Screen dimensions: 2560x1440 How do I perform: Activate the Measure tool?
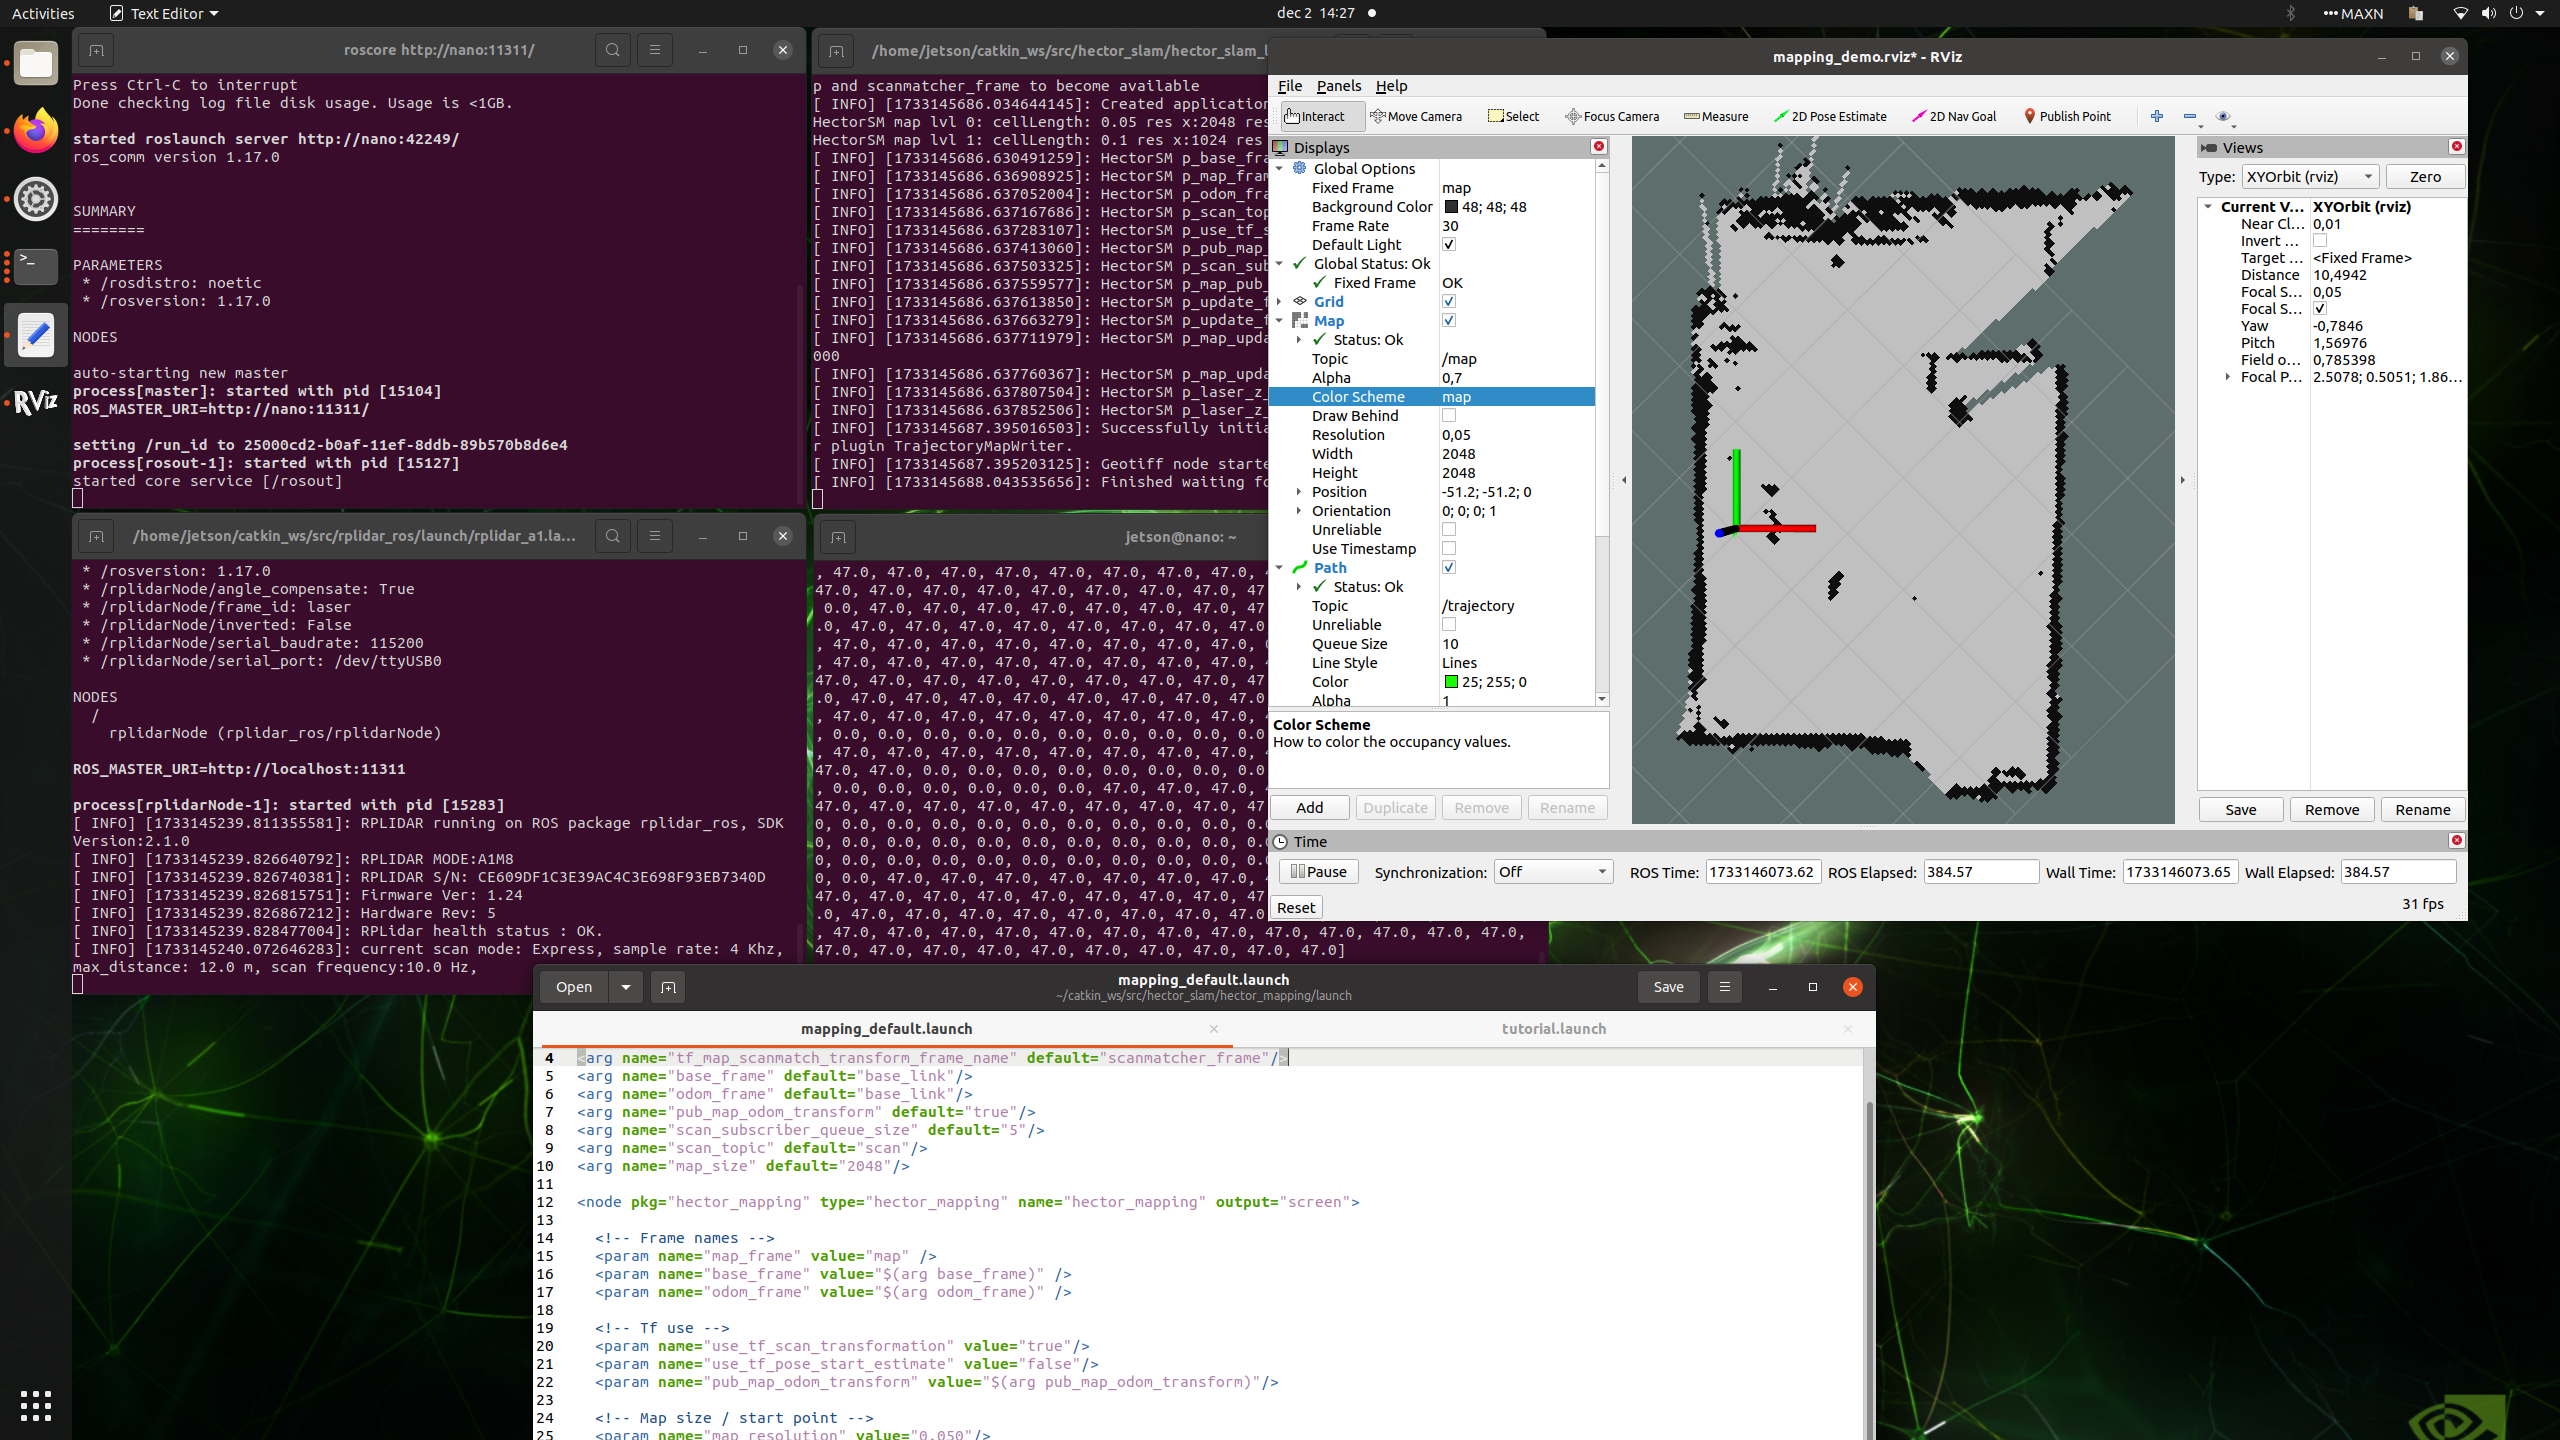click(1716, 116)
